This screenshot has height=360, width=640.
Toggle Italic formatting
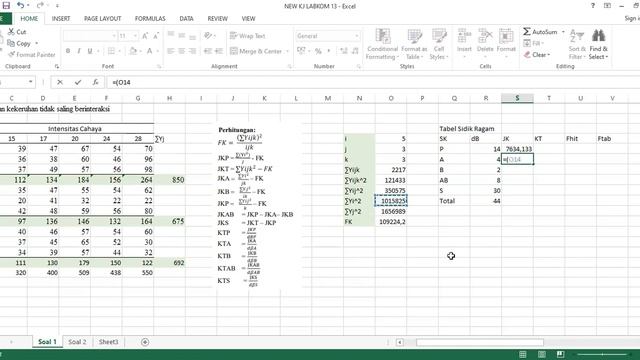coord(79,51)
